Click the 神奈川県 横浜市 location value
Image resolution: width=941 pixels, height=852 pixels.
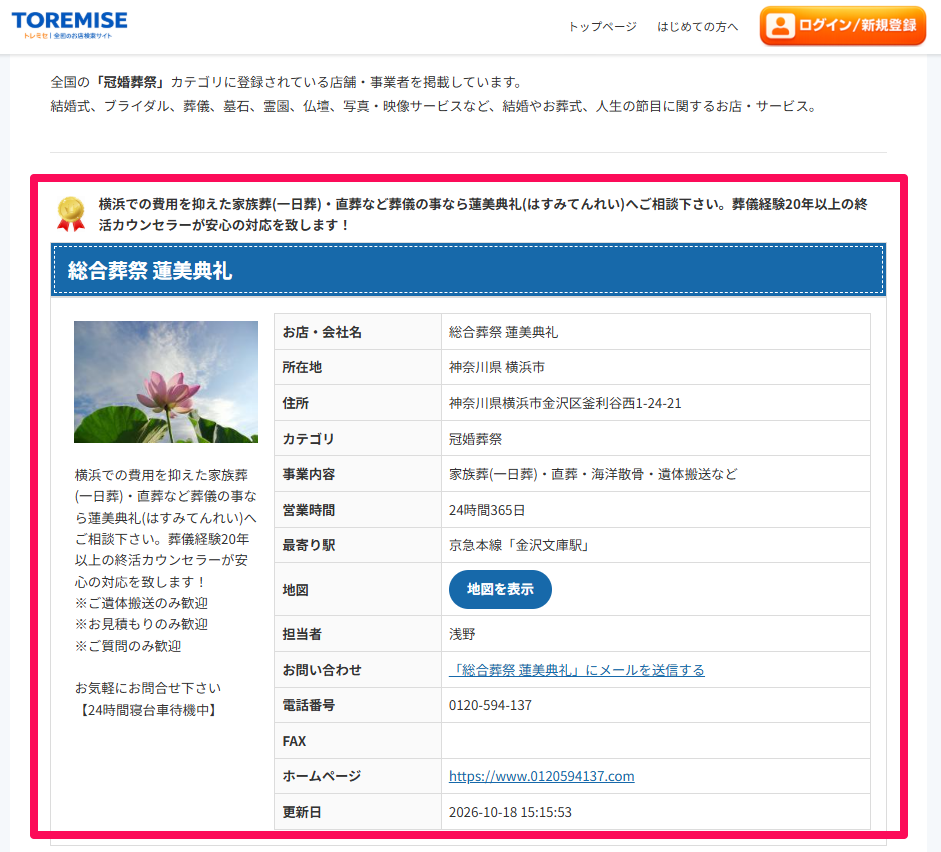[x=497, y=367]
